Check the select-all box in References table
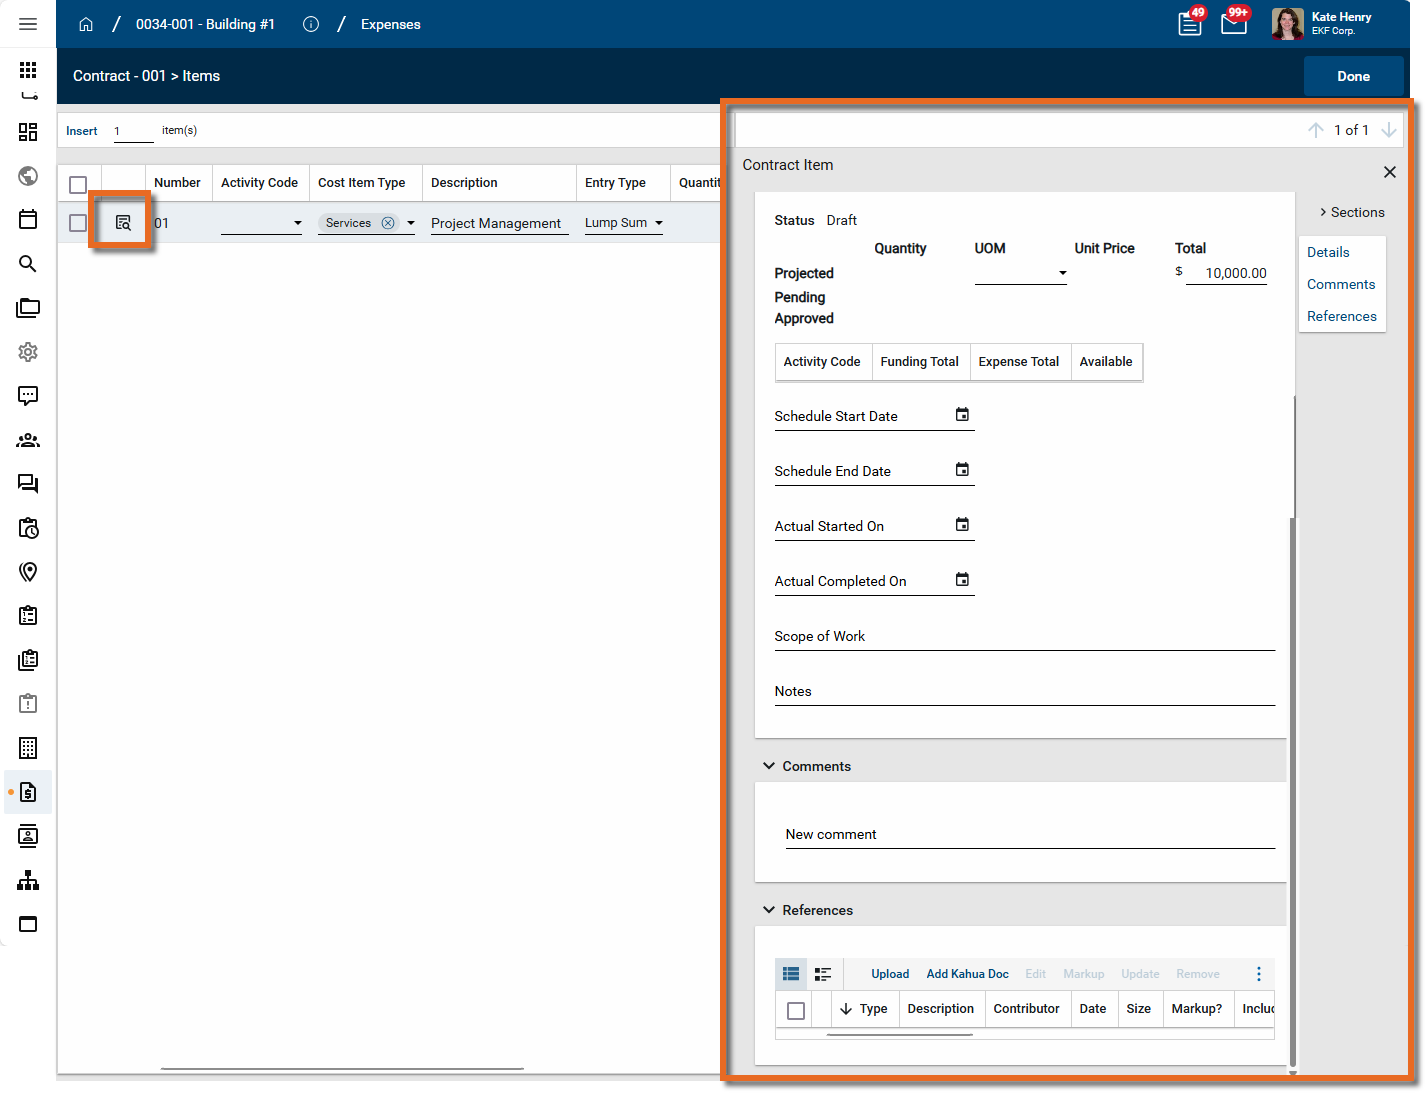1428x1094 pixels. click(x=796, y=1010)
